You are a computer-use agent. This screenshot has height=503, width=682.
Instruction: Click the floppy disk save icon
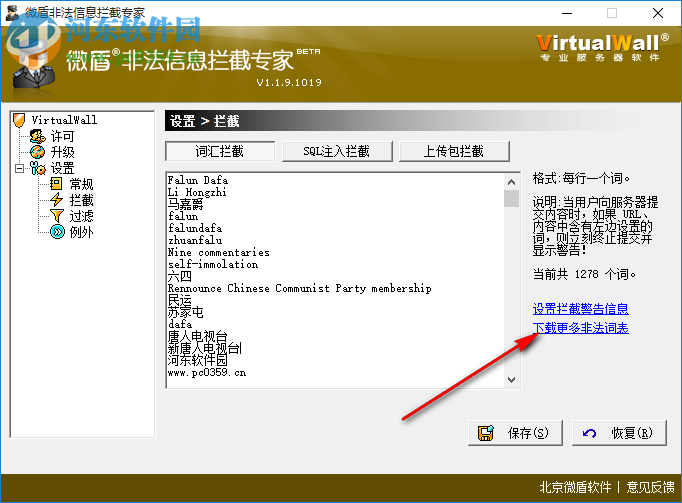pos(486,433)
